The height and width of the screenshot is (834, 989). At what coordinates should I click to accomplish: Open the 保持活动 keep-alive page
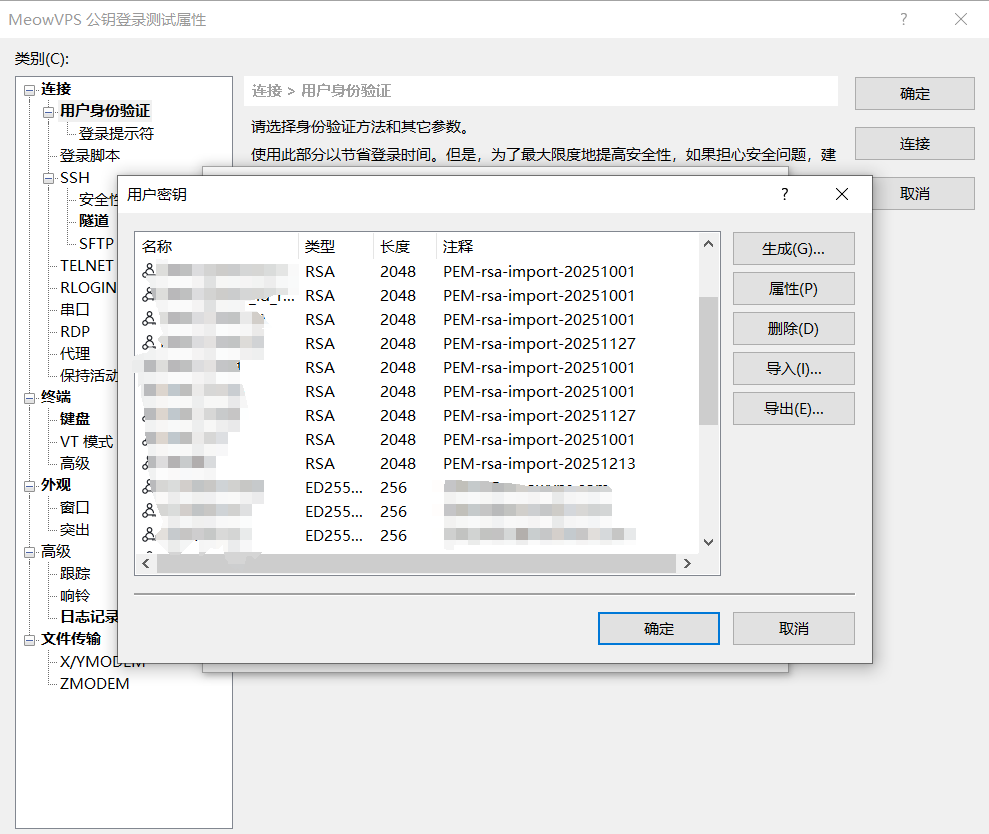tap(88, 375)
